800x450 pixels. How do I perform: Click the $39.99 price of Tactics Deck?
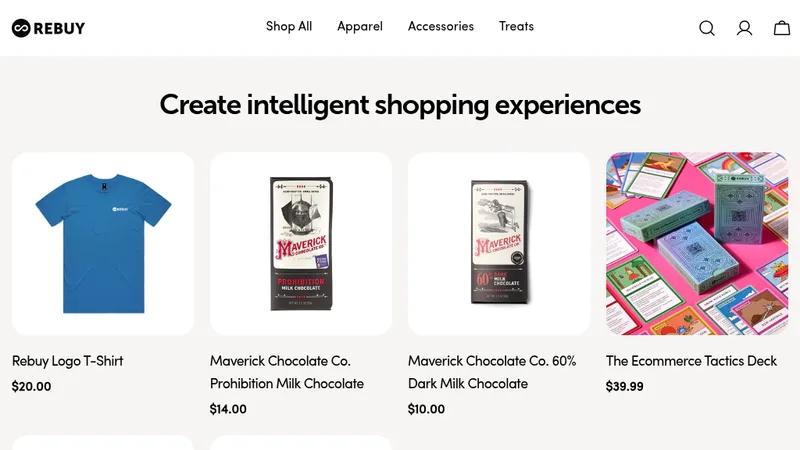(x=624, y=386)
